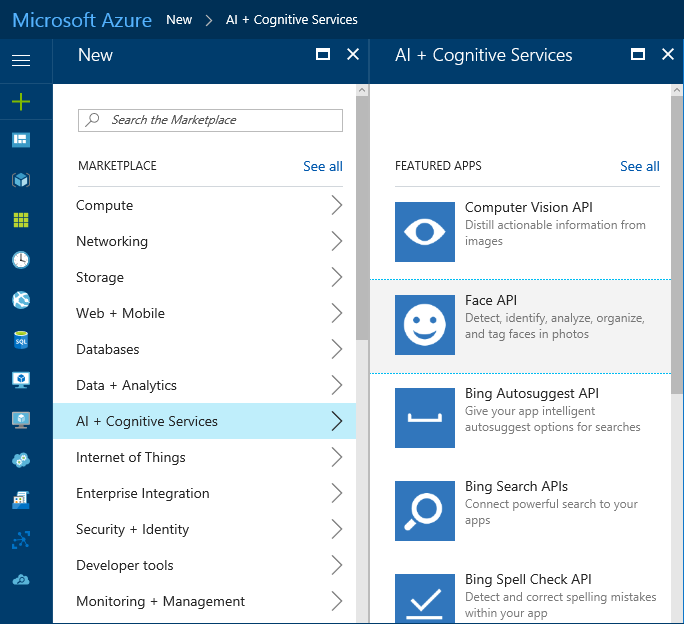The width and height of the screenshot is (684, 624).
Task: Open Virtual machines (classic) monitor icon
Action: click(x=21, y=380)
